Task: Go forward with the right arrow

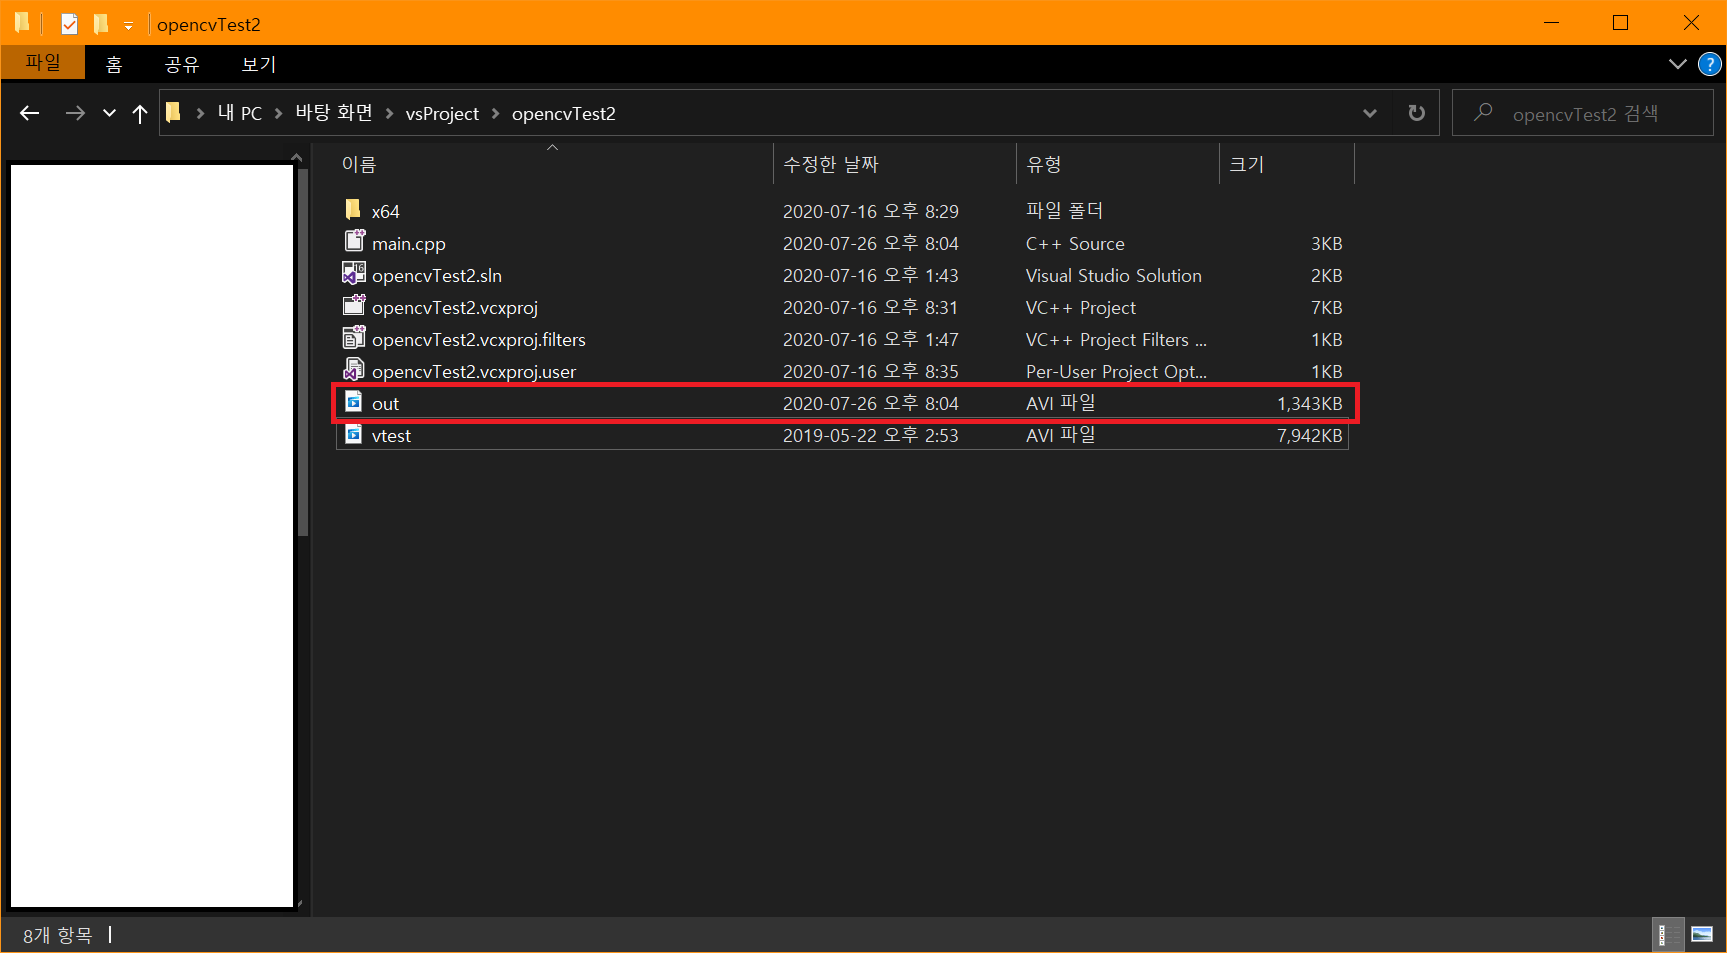Action: pos(75,113)
